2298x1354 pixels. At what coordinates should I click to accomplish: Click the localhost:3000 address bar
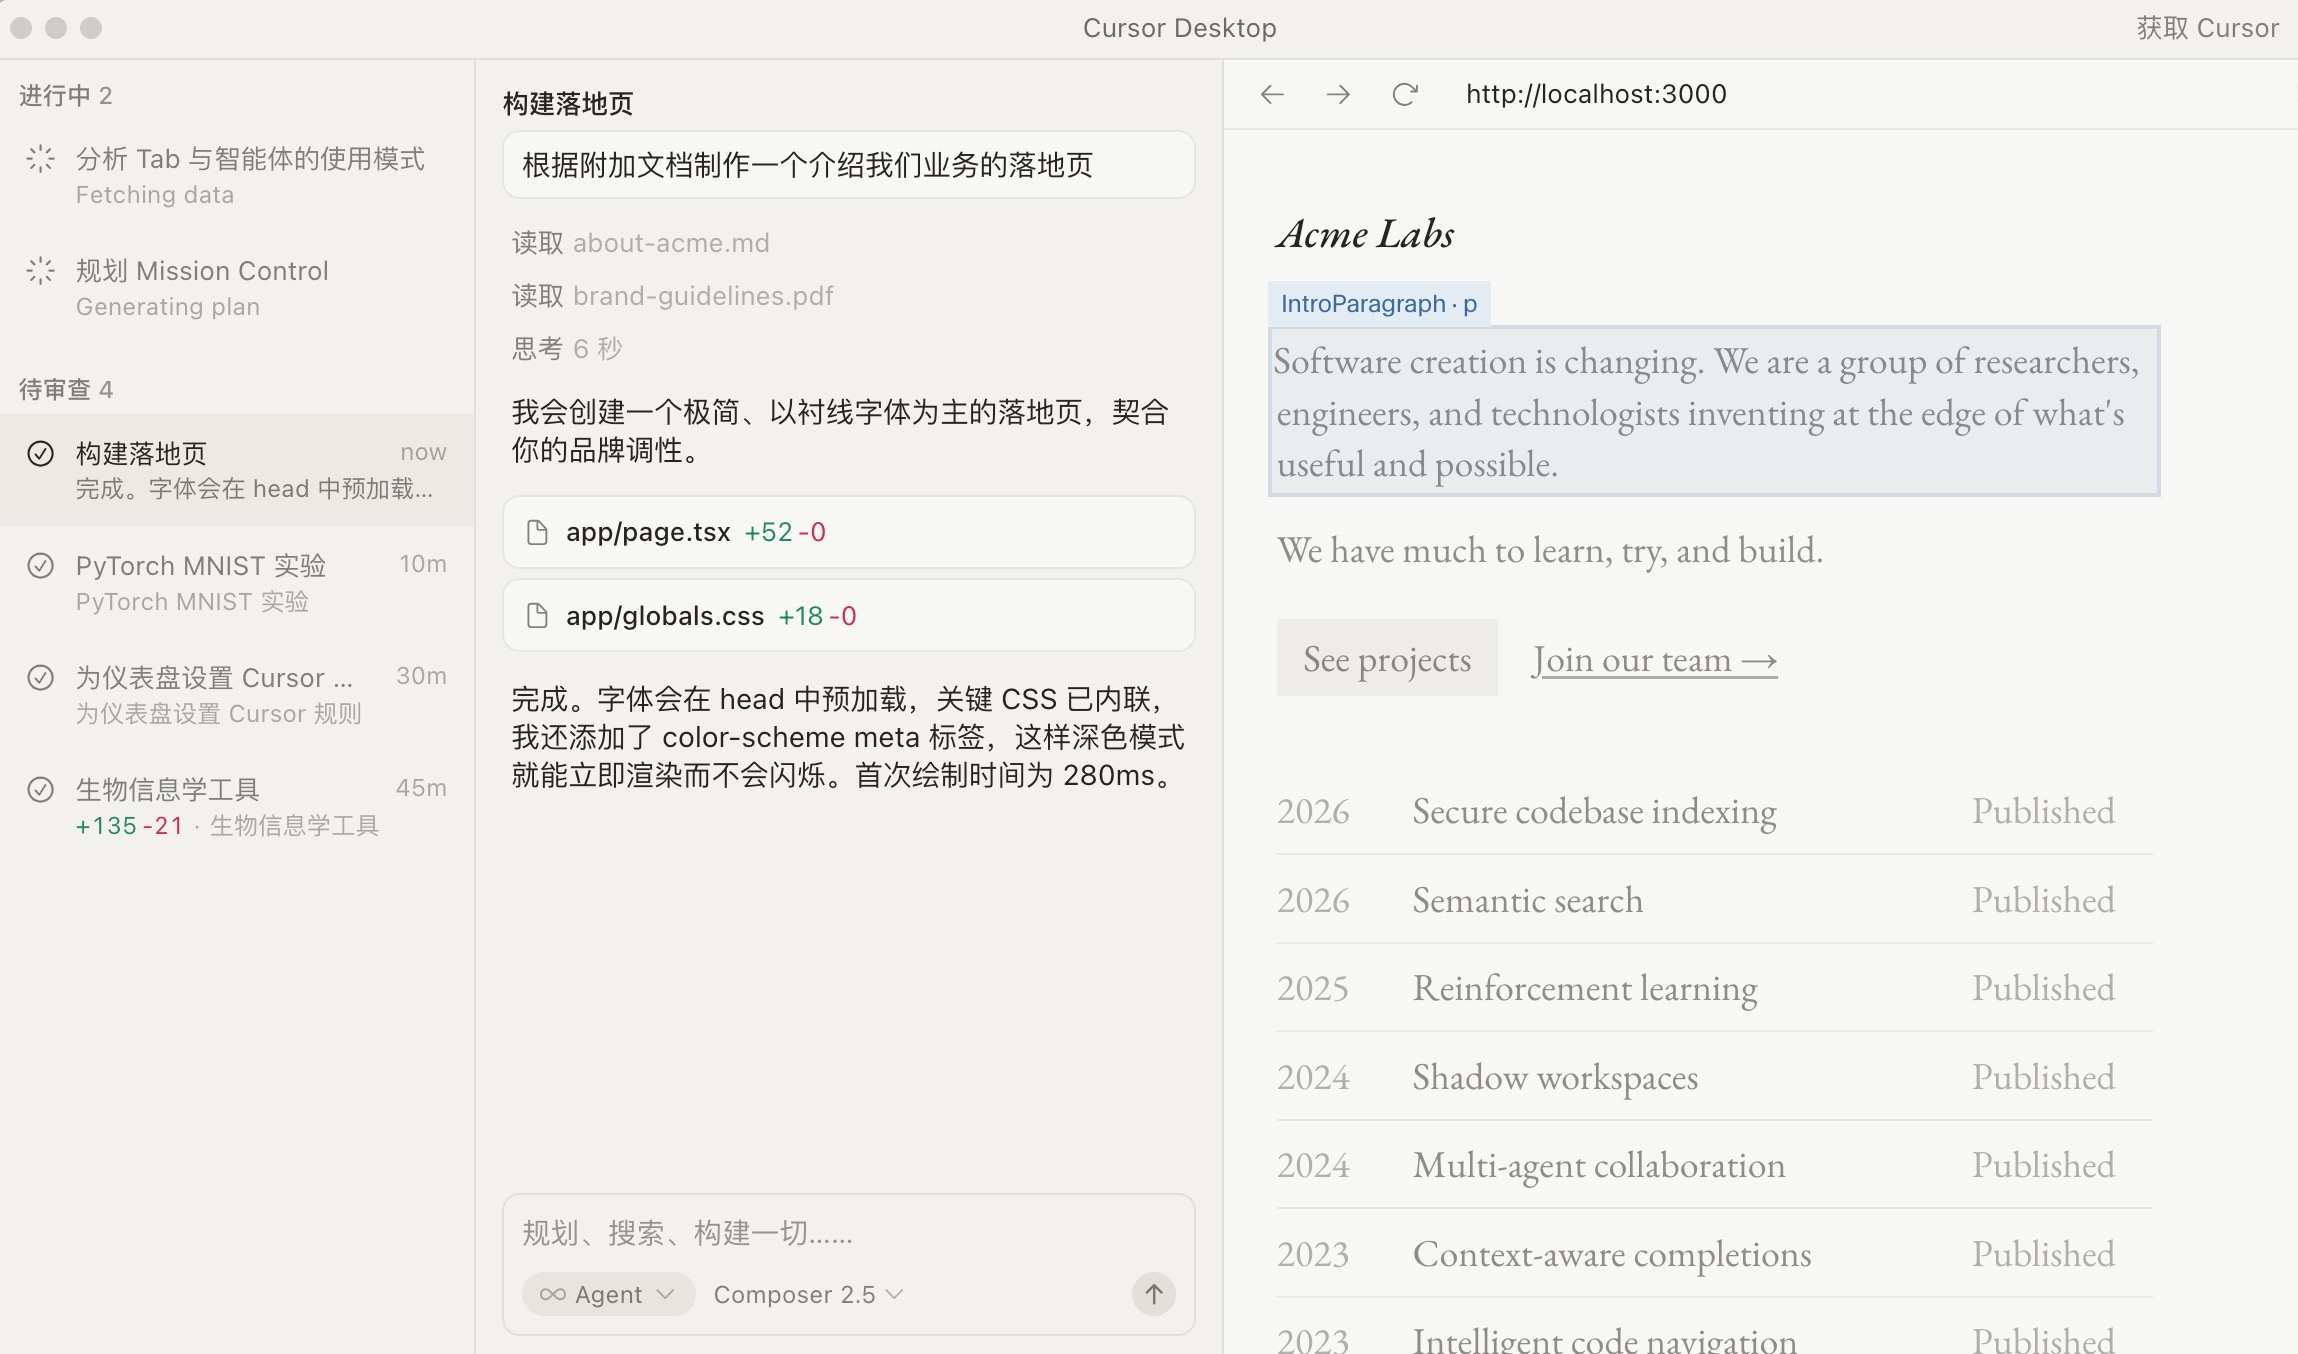(x=1596, y=94)
